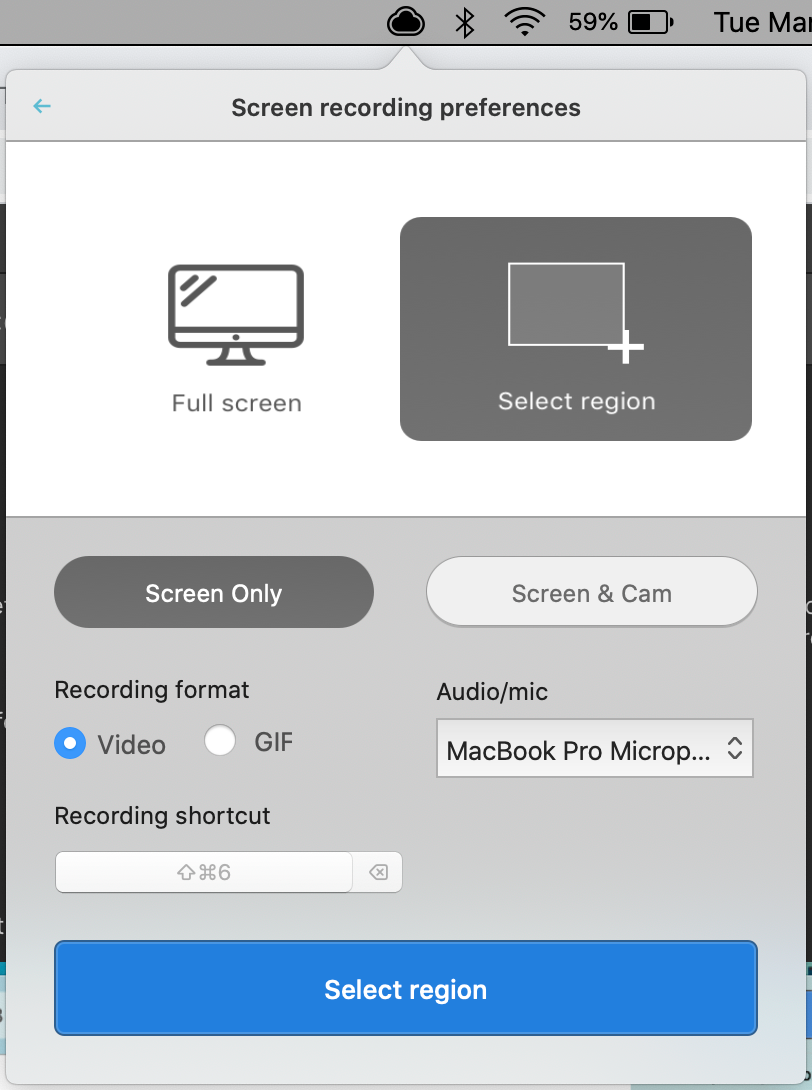Click the back arrow icon
The width and height of the screenshot is (812, 1090).
tap(42, 106)
